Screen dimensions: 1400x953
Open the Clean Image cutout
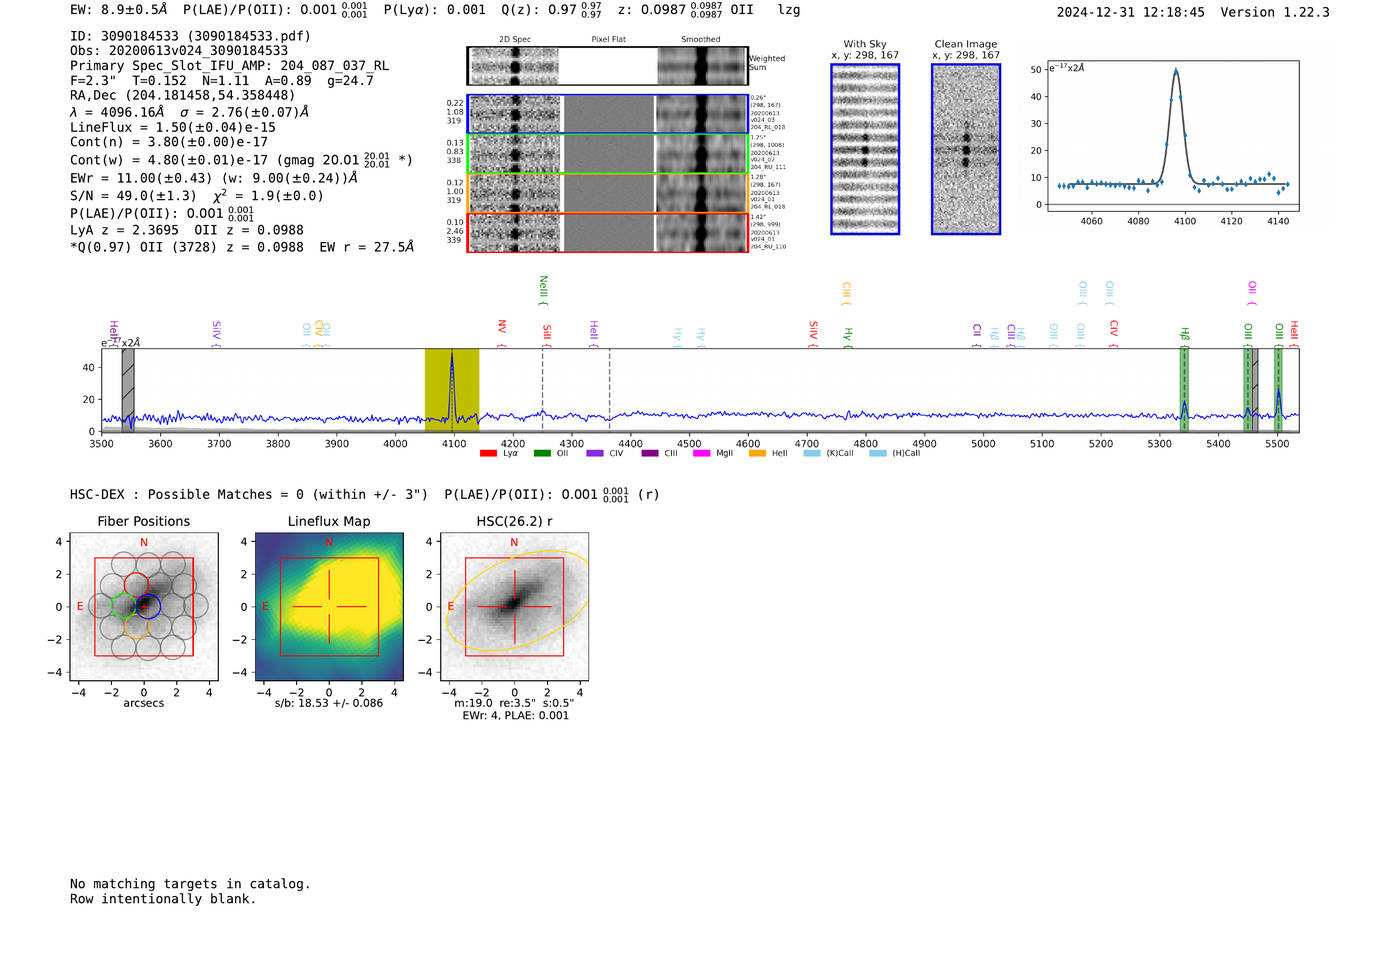pyautogui.click(x=966, y=149)
